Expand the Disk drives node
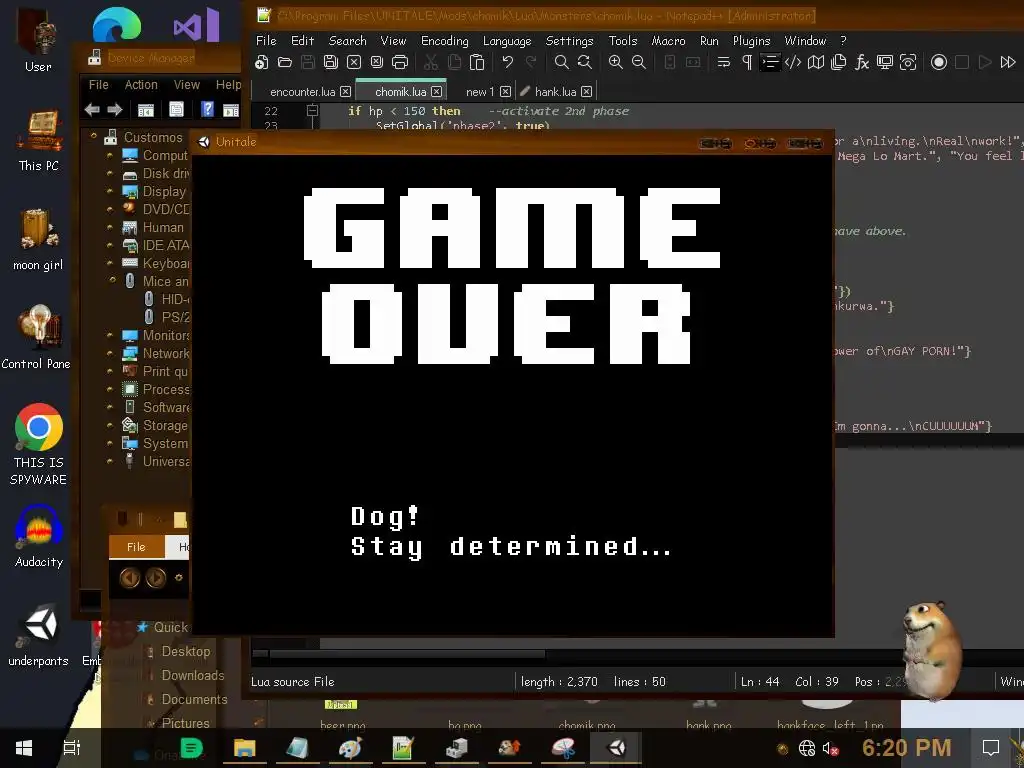This screenshot has width=1024, height=768. 110,174
